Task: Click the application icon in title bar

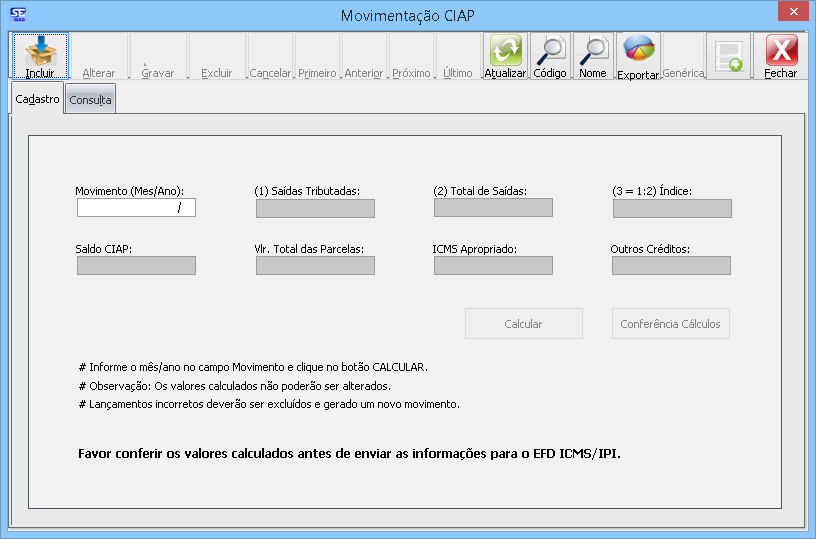Action: coord(18,14)
